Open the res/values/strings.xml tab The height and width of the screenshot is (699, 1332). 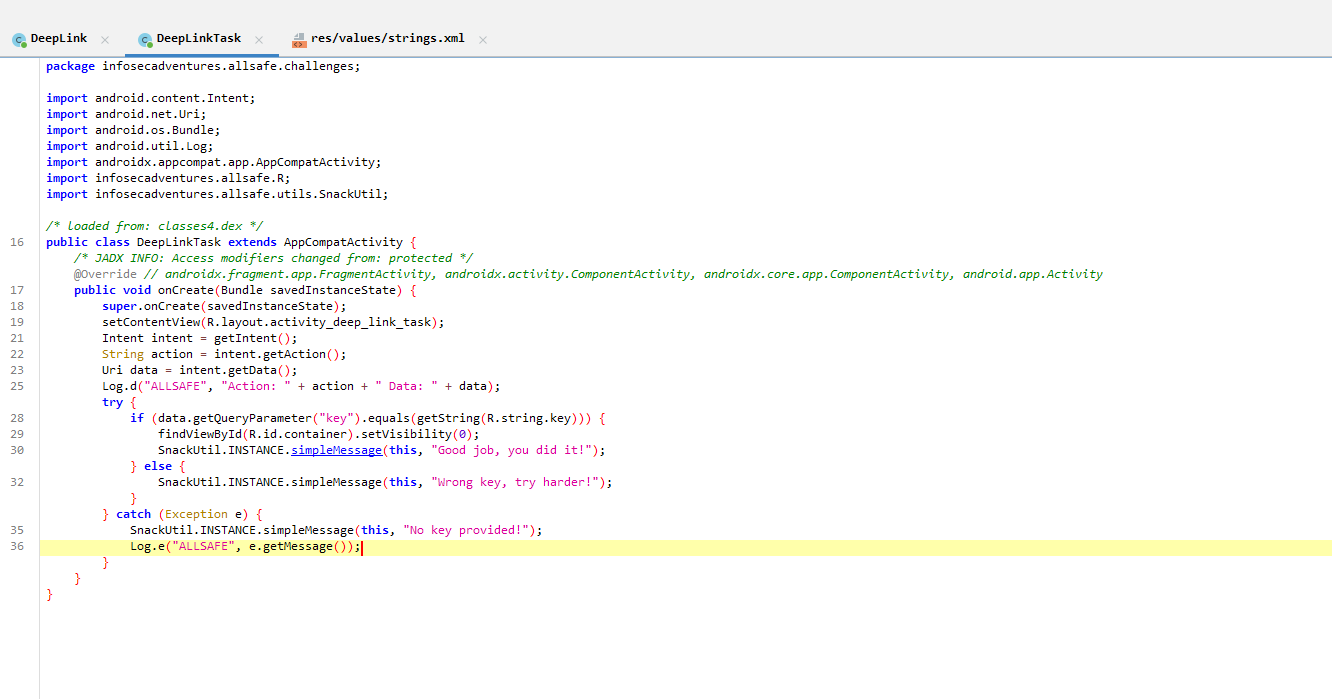click(x=387, y=39)
